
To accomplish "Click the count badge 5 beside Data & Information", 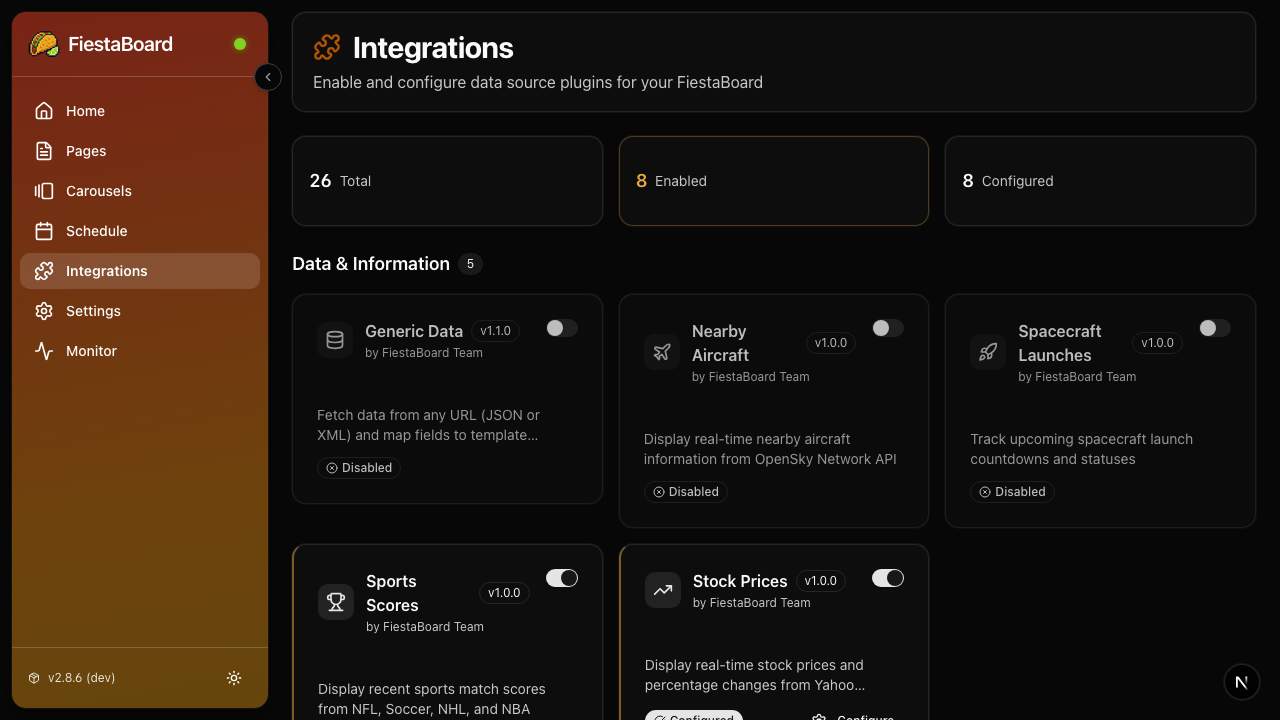I will pyautogui.click(x=470, y=264).
